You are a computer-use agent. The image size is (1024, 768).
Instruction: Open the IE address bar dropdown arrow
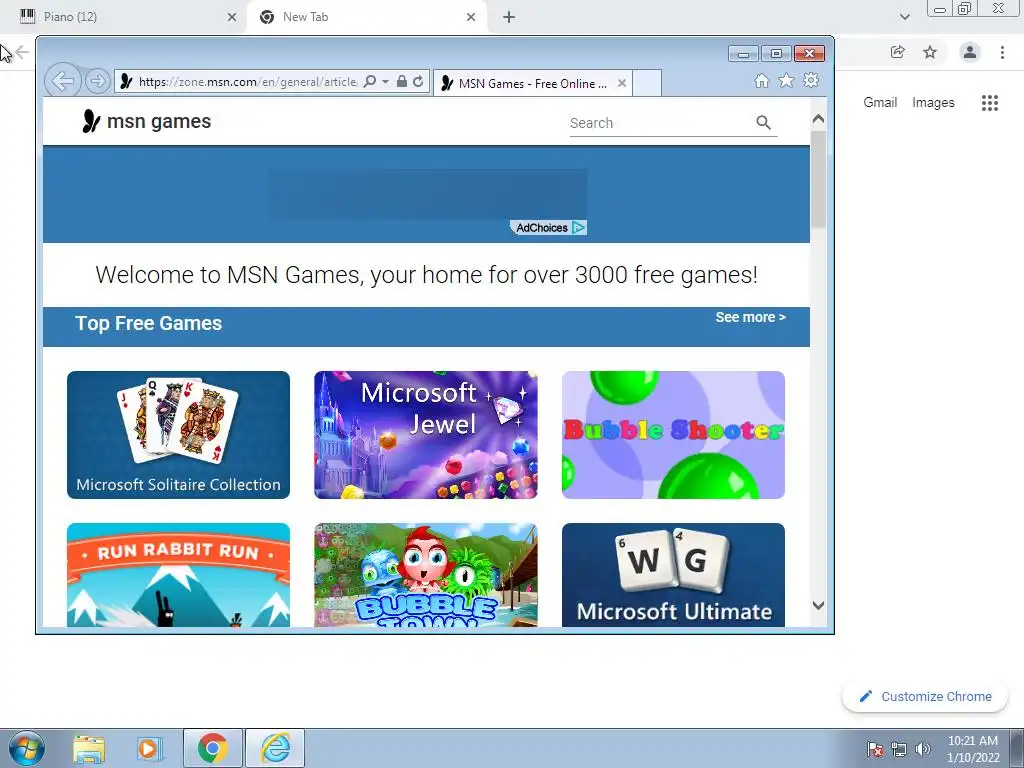tap(385, 82)
